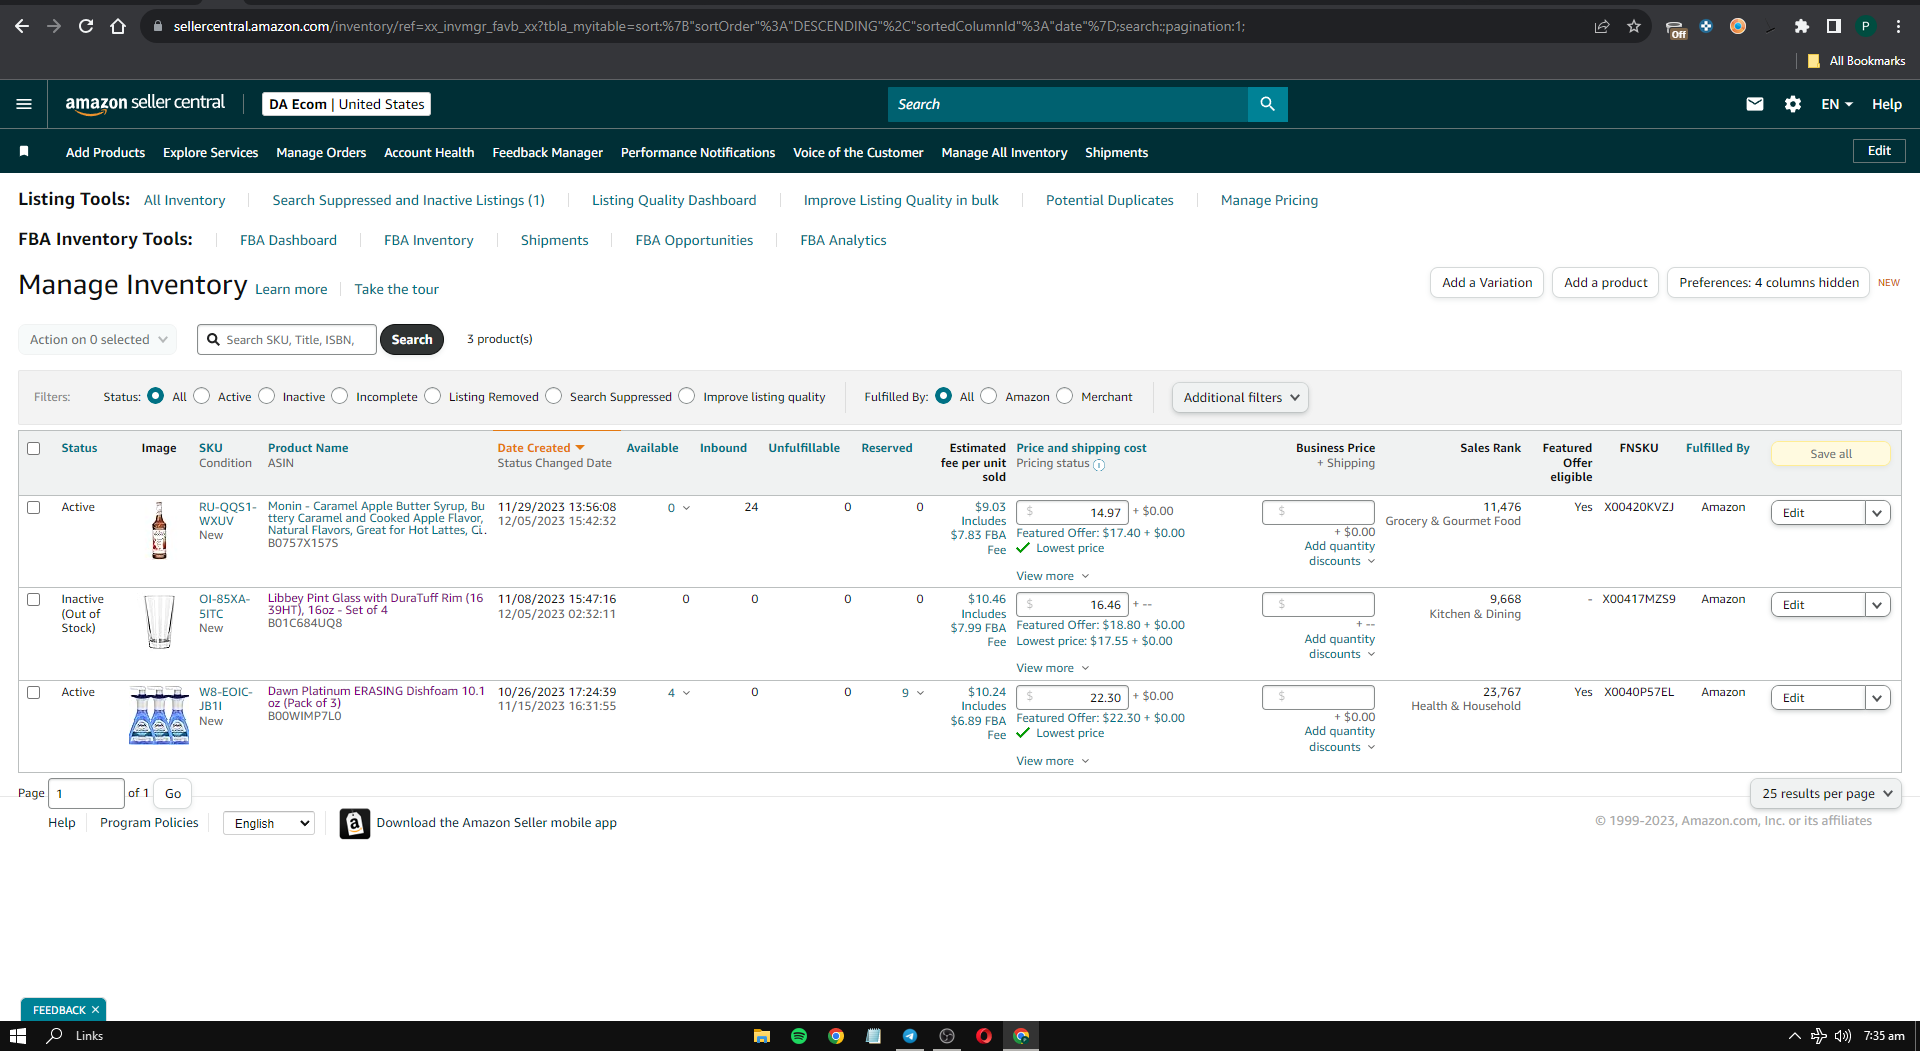Open Account Health menu item

coord(429,152)
